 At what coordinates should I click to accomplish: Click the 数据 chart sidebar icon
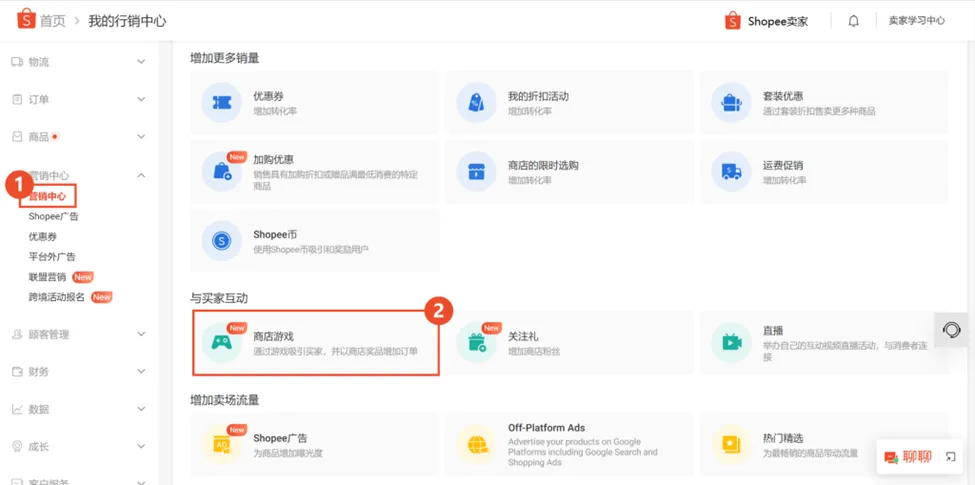17,409
